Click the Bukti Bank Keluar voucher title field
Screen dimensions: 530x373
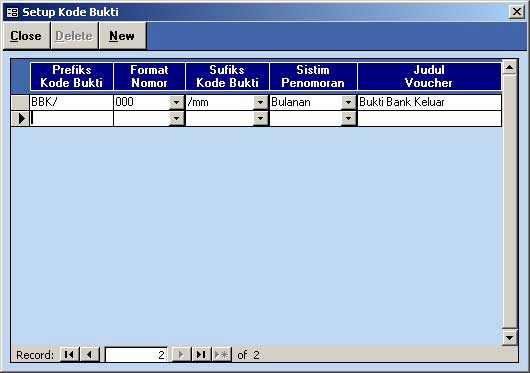coord(429,102)
